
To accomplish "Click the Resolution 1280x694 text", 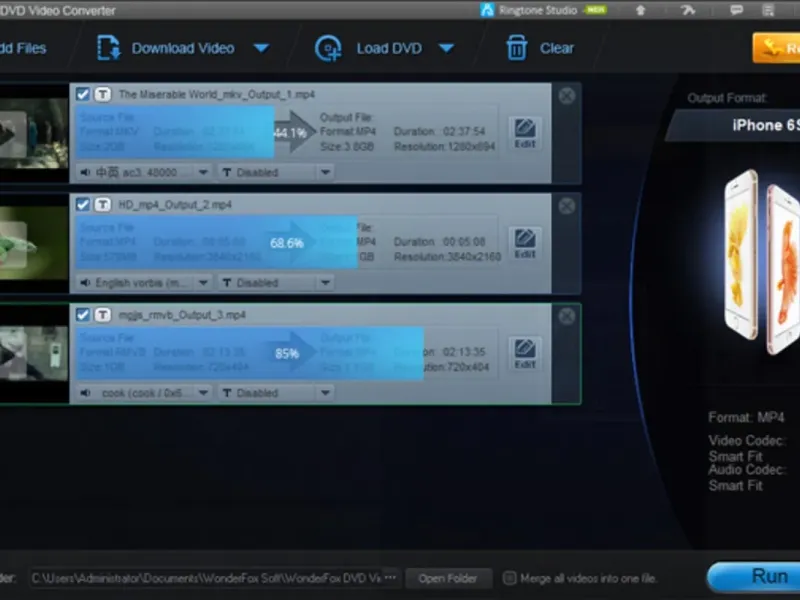I will pyautogui.click(x=444, y=146).
